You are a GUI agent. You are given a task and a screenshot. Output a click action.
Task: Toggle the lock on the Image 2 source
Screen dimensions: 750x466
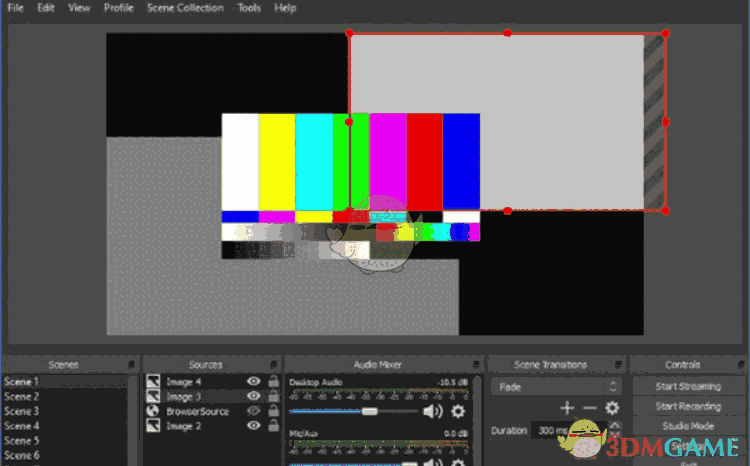tap(274, 425)
